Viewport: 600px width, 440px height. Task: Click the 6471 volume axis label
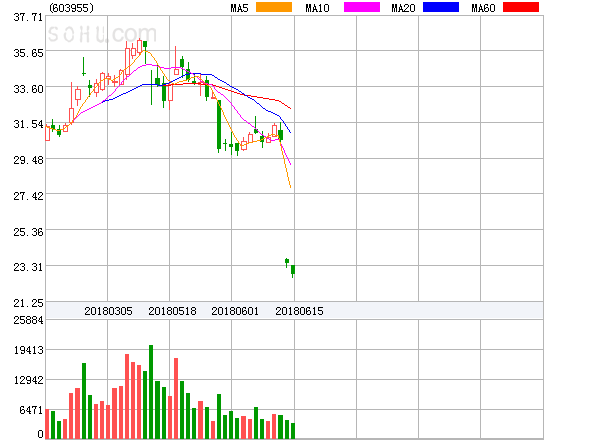tap(31, 410)
